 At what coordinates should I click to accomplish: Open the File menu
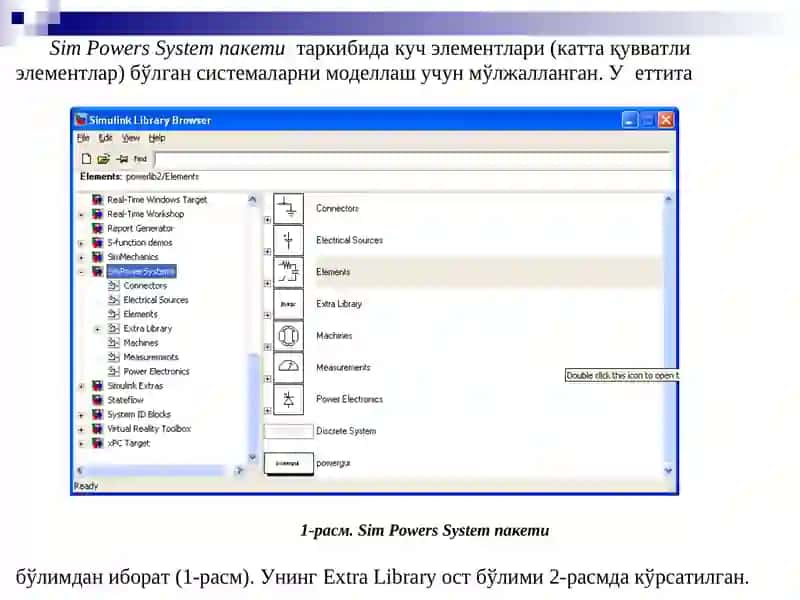pos(83,138)
